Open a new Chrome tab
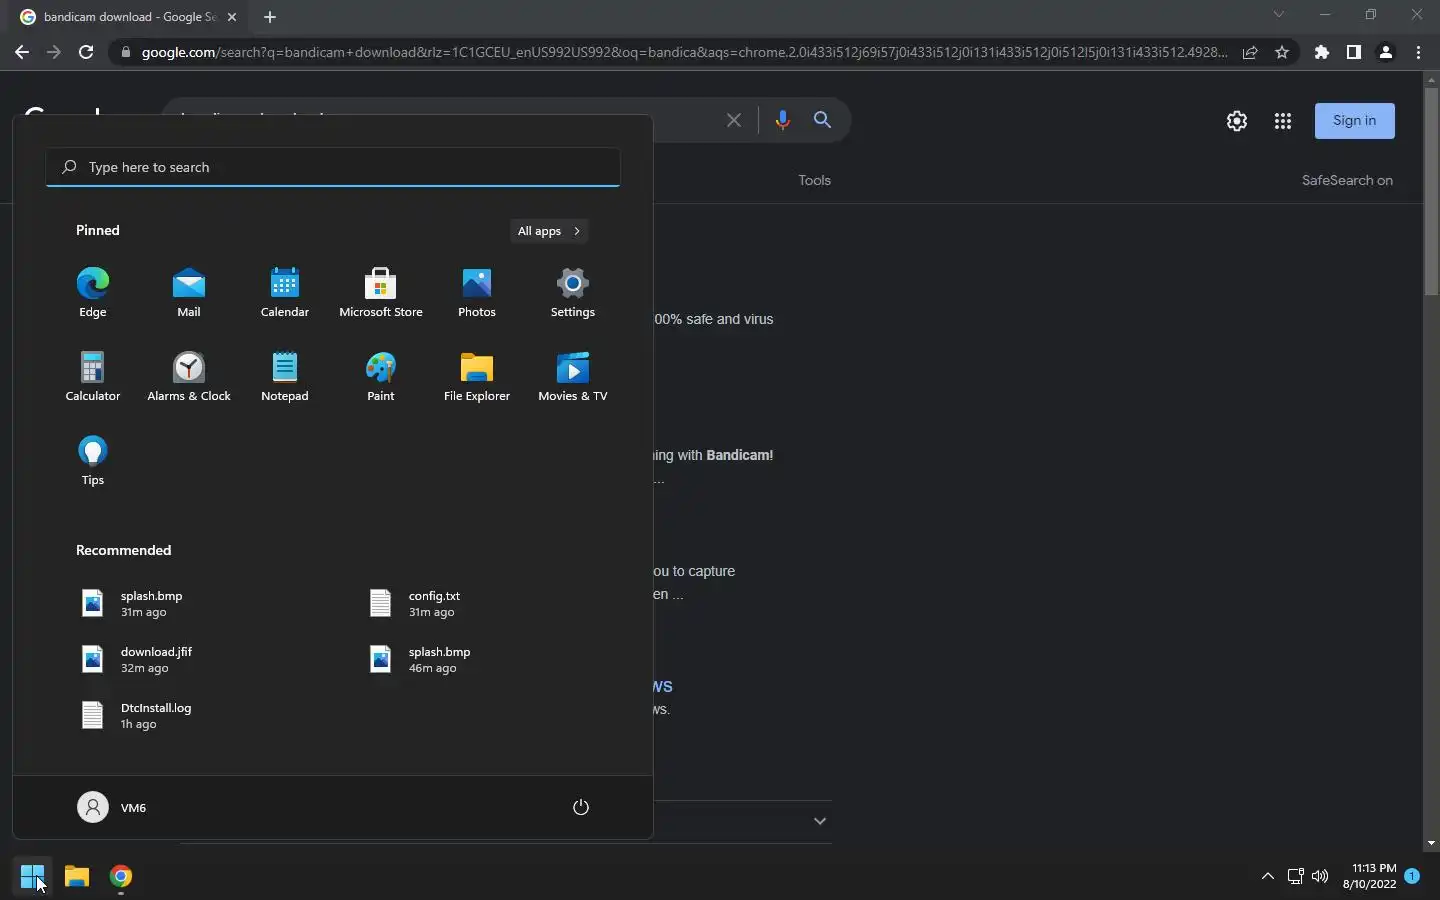1440x900 pixels. tap(269, 17)
